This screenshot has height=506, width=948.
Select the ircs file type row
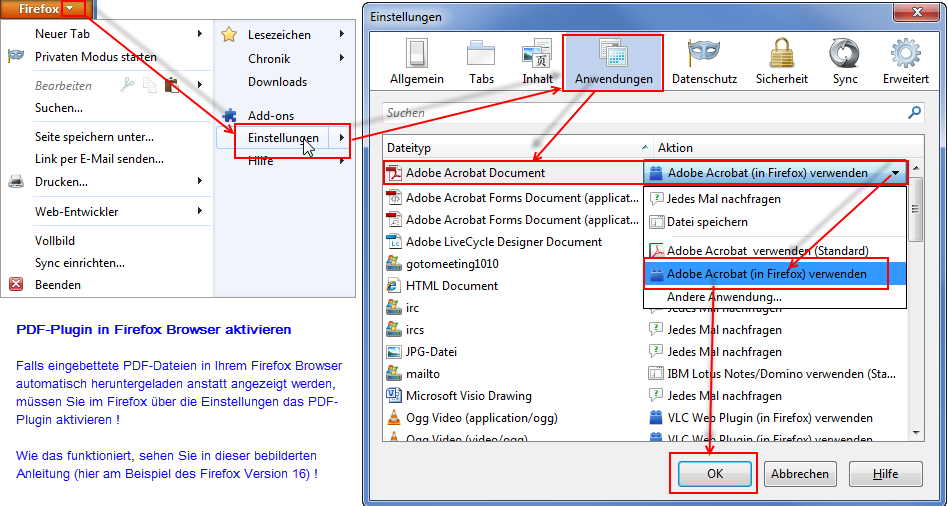(512, 330)
